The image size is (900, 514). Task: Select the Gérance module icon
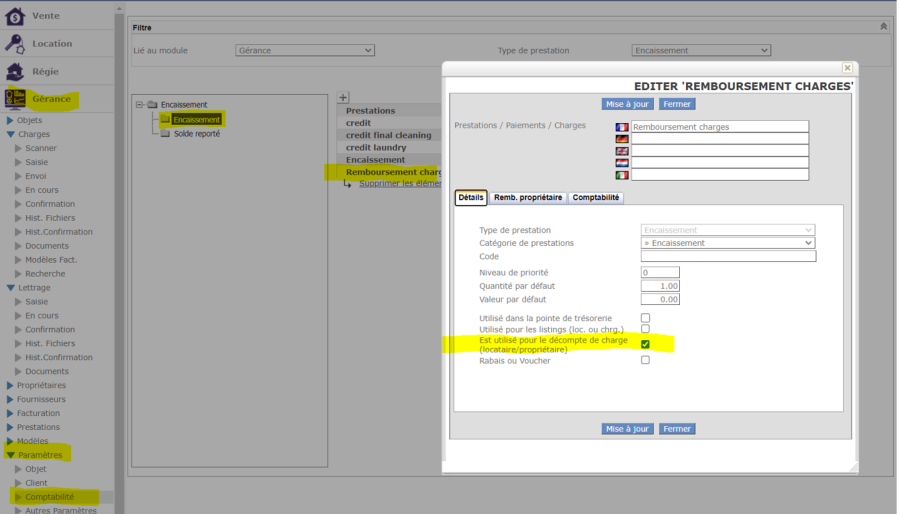coord(15,99)
